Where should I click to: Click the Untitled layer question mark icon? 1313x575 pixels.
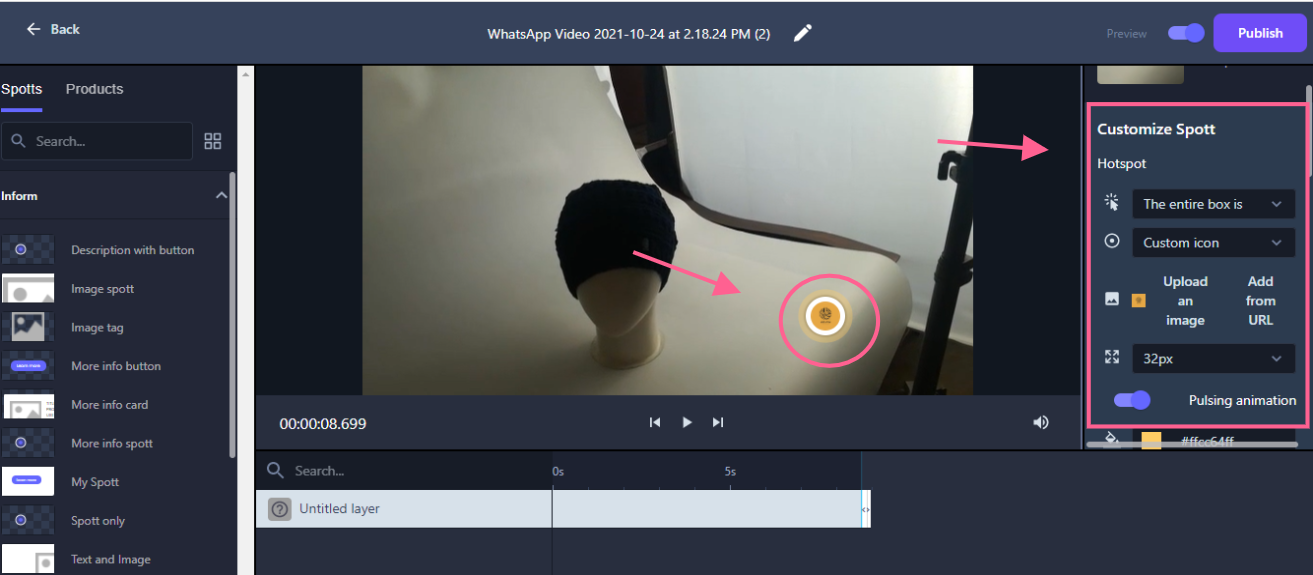[x=279, y=509]
